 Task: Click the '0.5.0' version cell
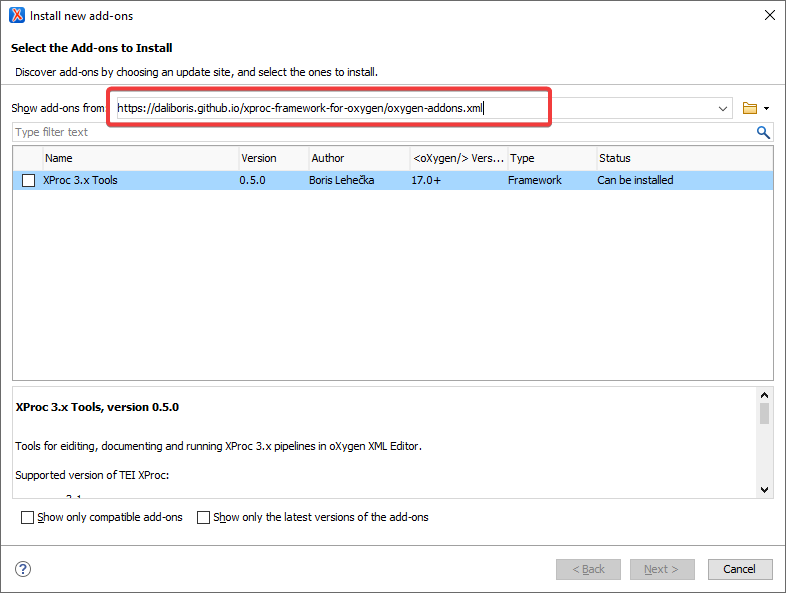click(x=252, y=180)
